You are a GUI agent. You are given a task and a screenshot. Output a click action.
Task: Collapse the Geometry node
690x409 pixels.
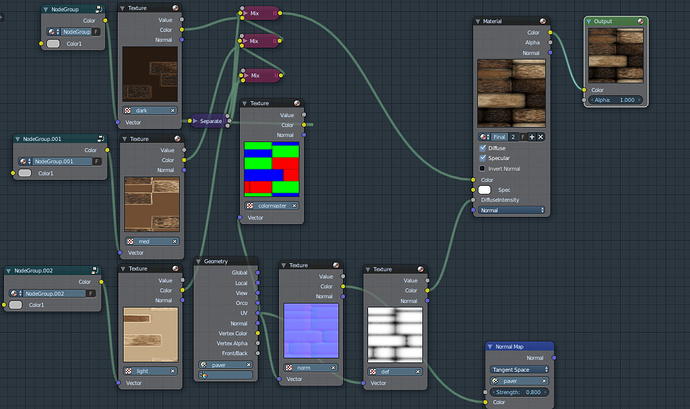(x=198, y=261)
